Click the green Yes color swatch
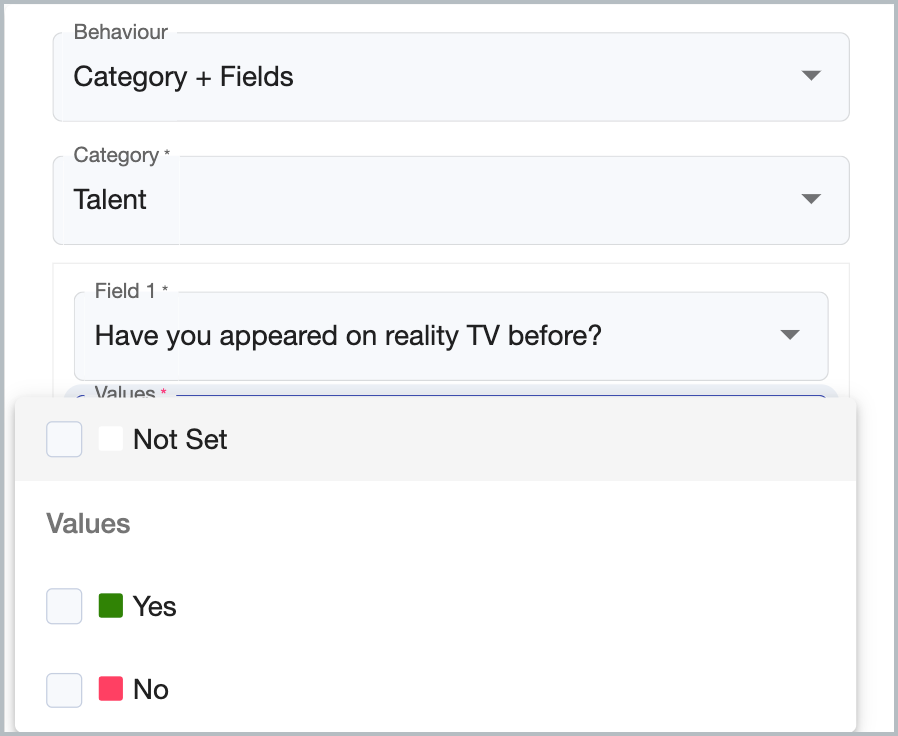The image size is (898, 736). [x=110, y=606]
